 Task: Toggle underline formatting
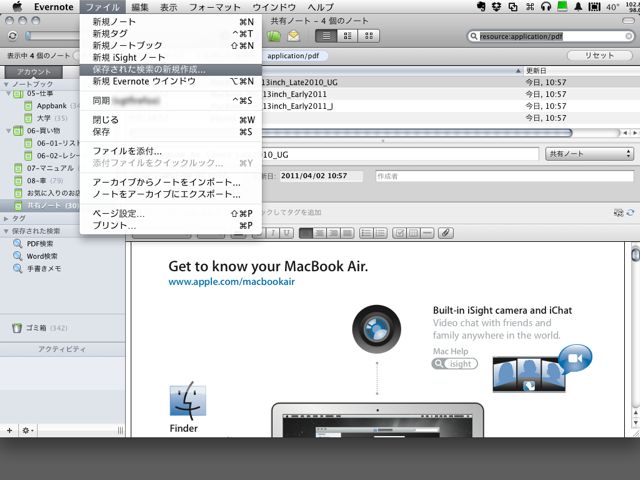point(287,233)
